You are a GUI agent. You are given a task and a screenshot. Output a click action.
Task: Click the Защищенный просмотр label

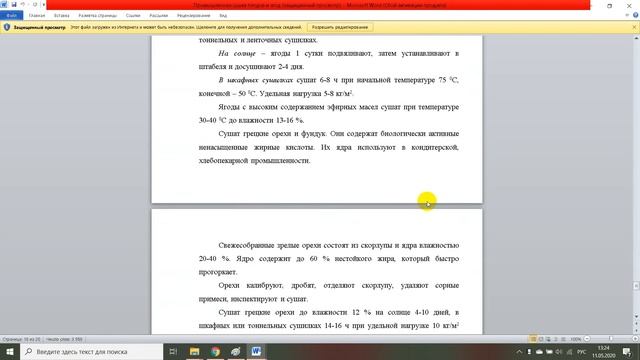pyautogui.click(x=40, y=27)
